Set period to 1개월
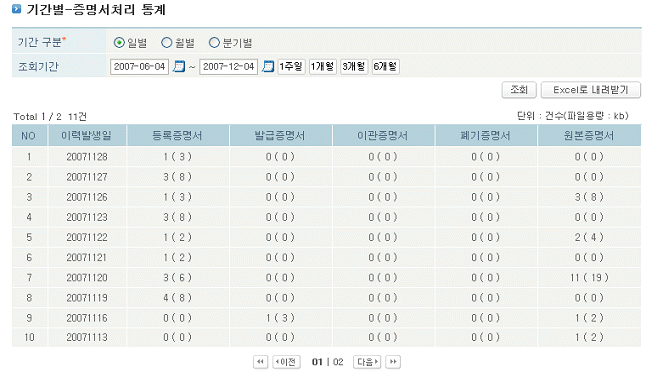This screenshot has height=381, width=646. 323,67
